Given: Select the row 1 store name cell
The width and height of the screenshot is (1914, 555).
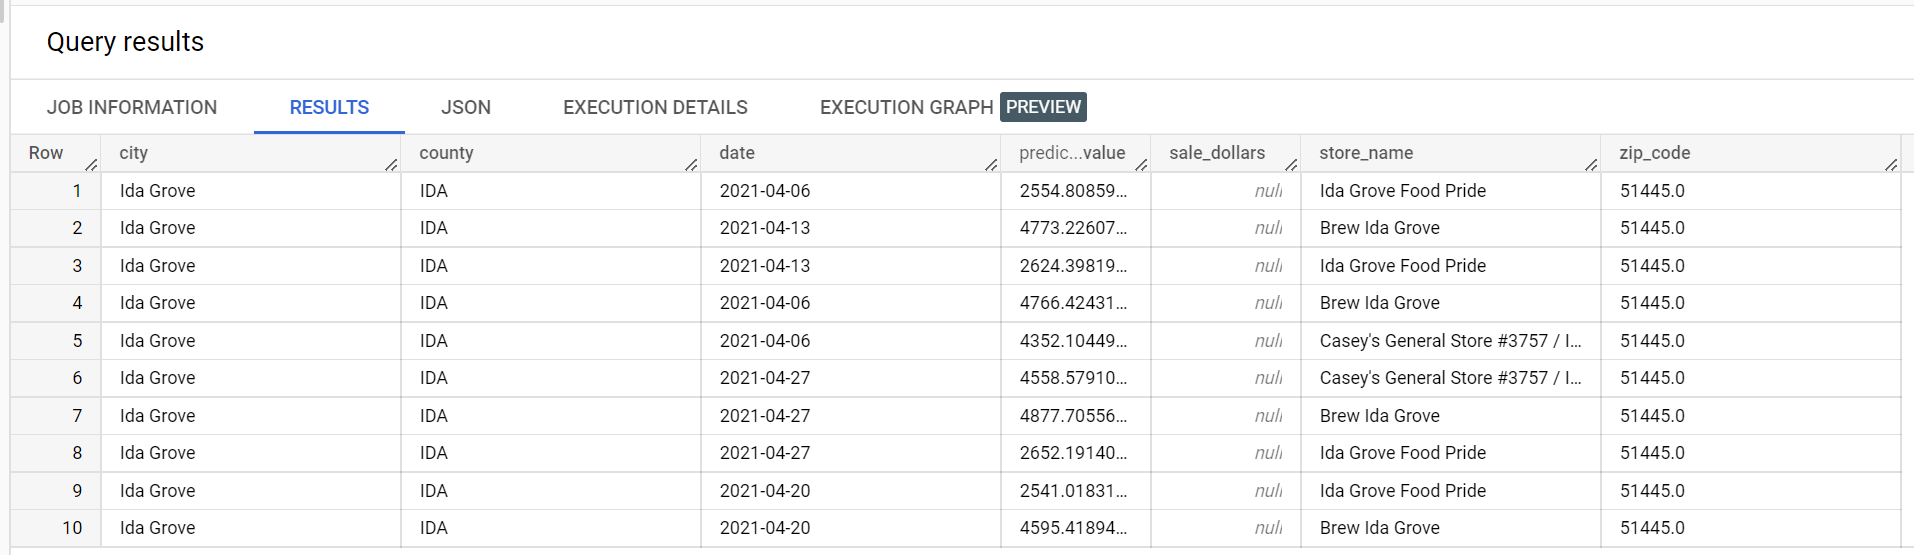Looking at the screenshot, I should tap(1403, 191).
